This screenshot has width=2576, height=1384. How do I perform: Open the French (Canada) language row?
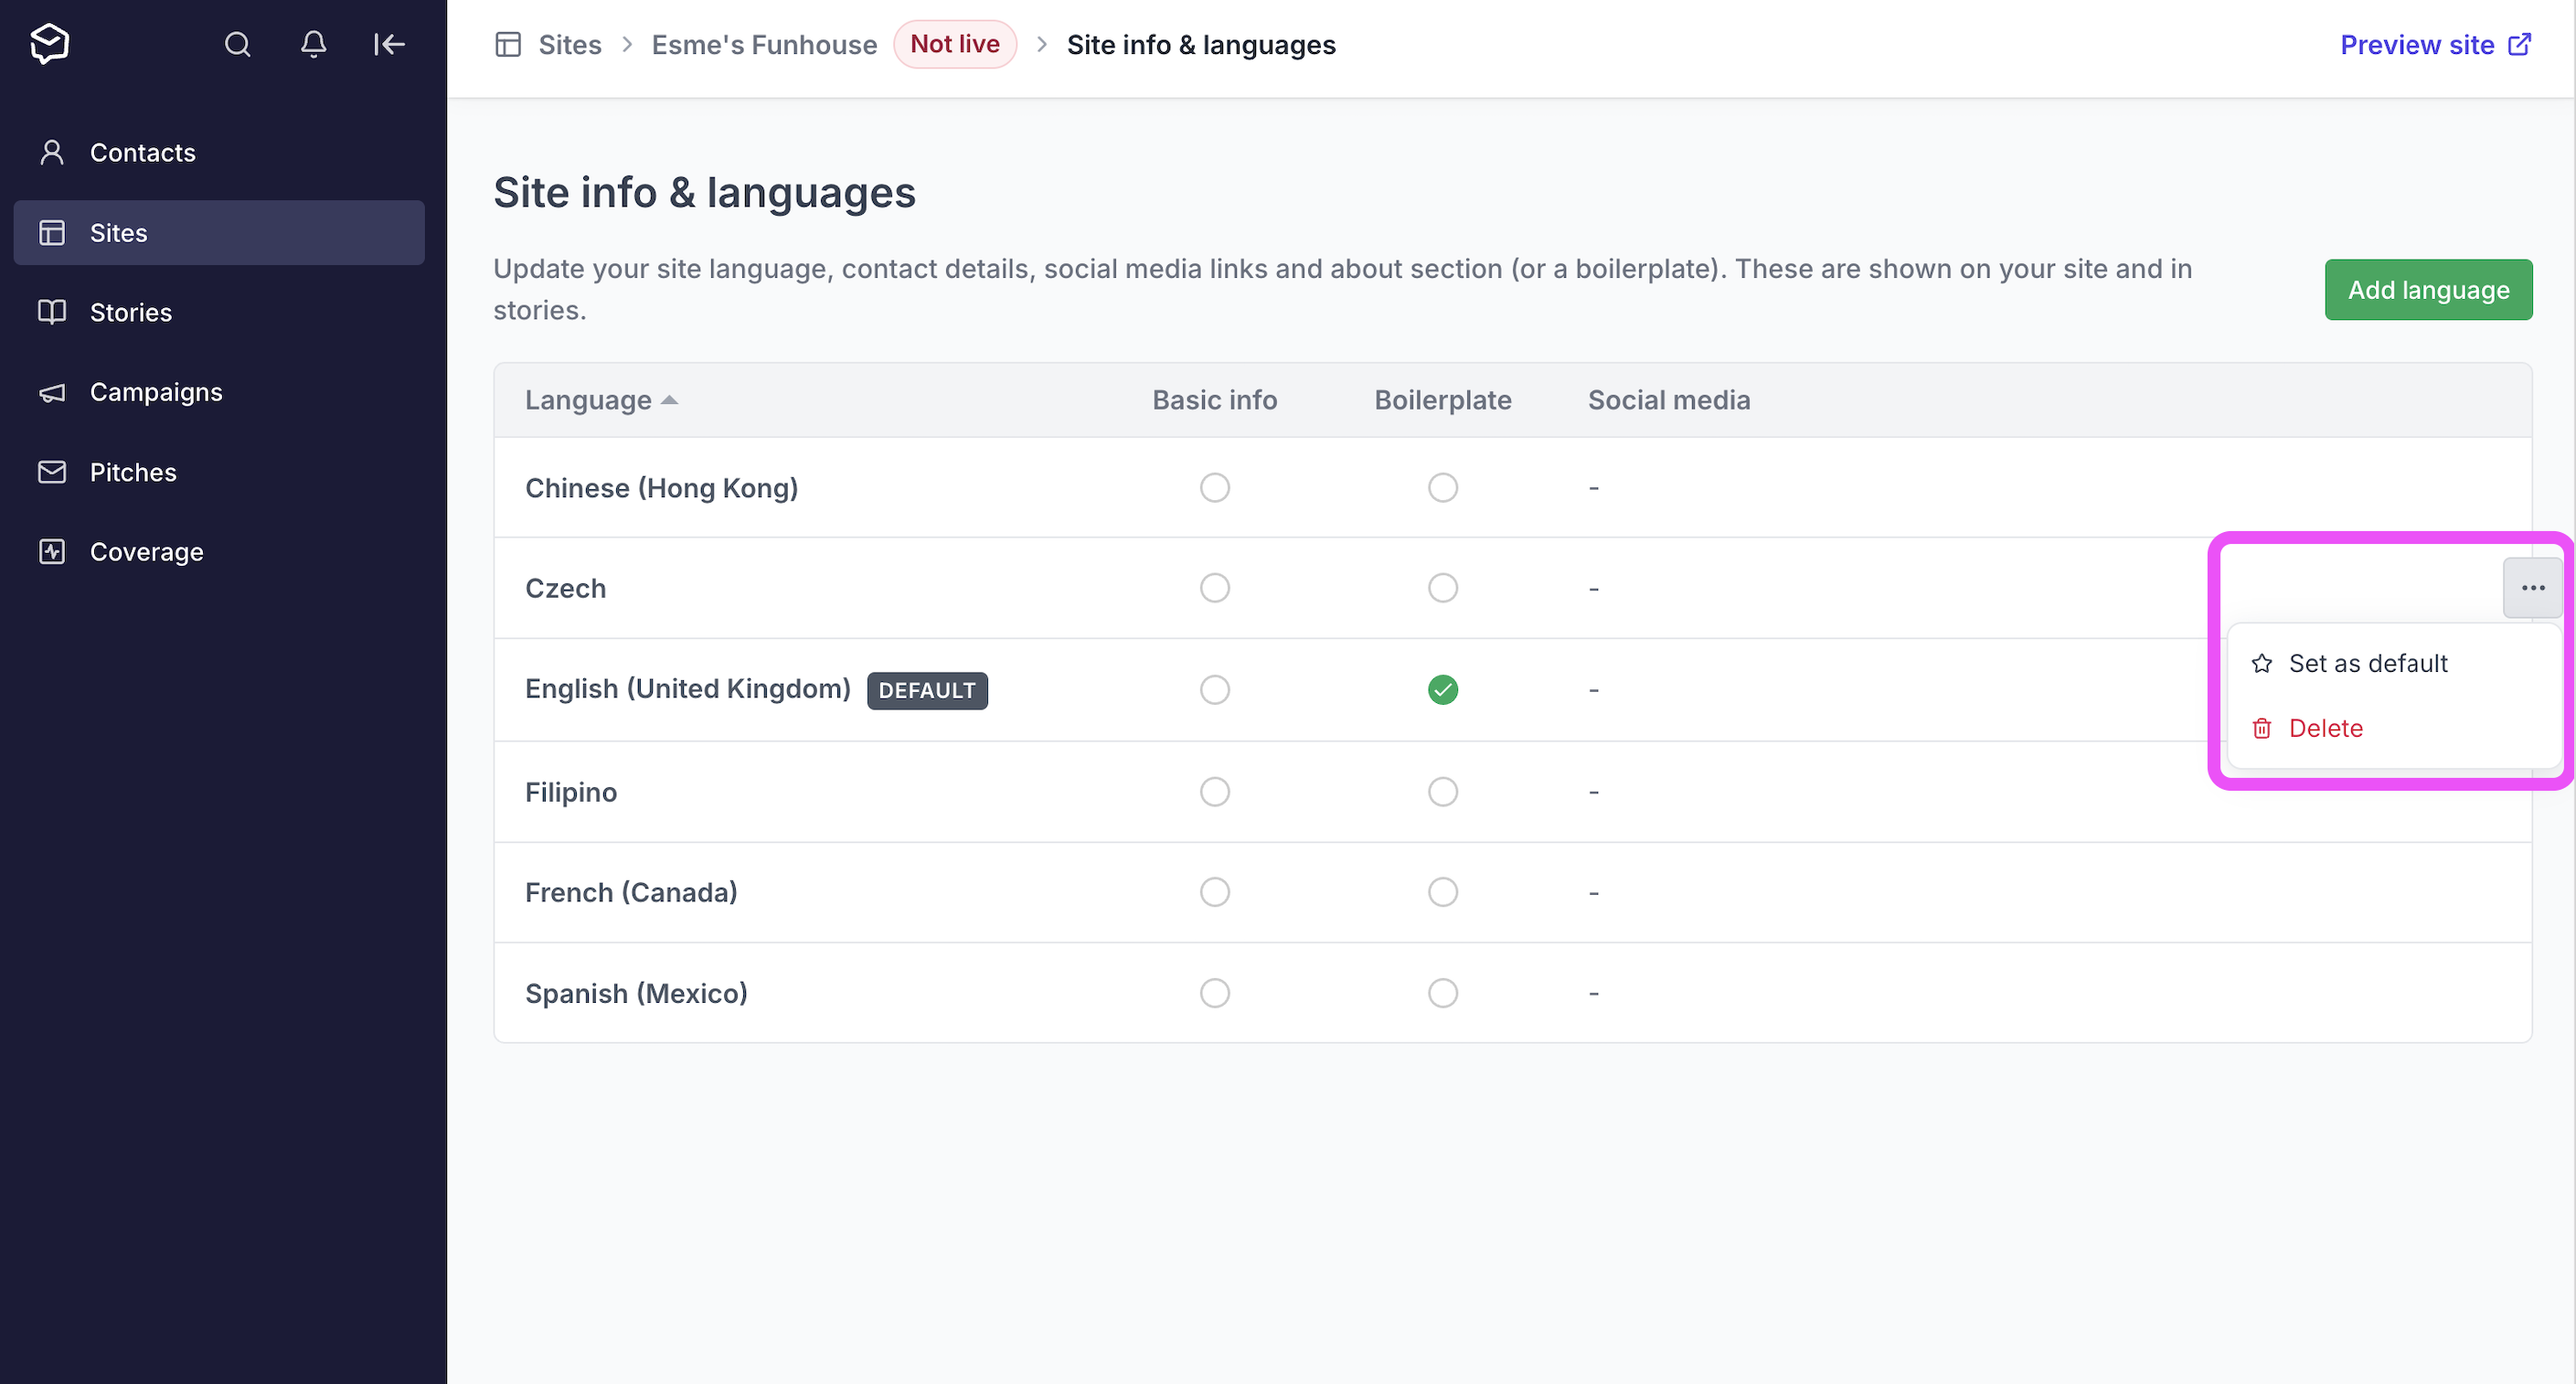pos(1512,892)
